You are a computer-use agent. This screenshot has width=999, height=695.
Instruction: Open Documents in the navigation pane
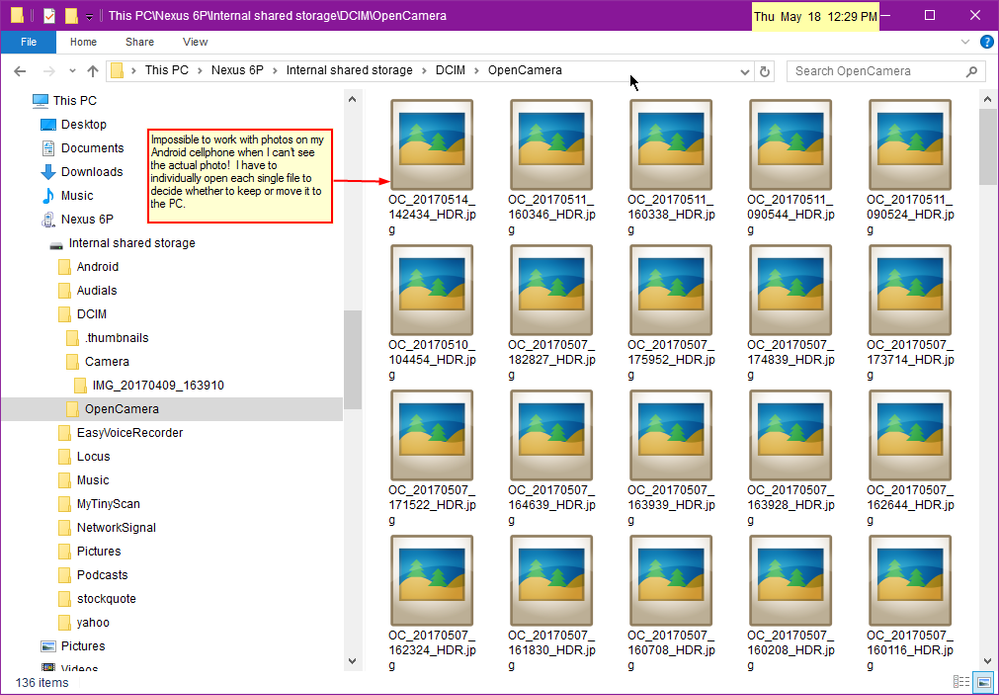(x=92, y=148)
